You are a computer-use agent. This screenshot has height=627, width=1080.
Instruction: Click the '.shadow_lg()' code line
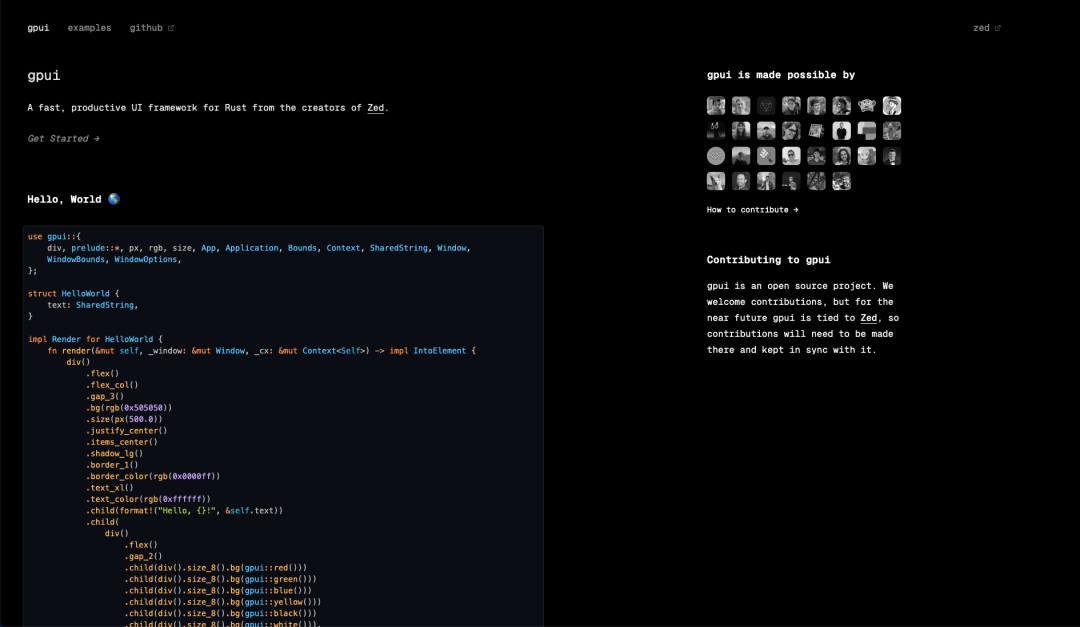tap(114, 453)
